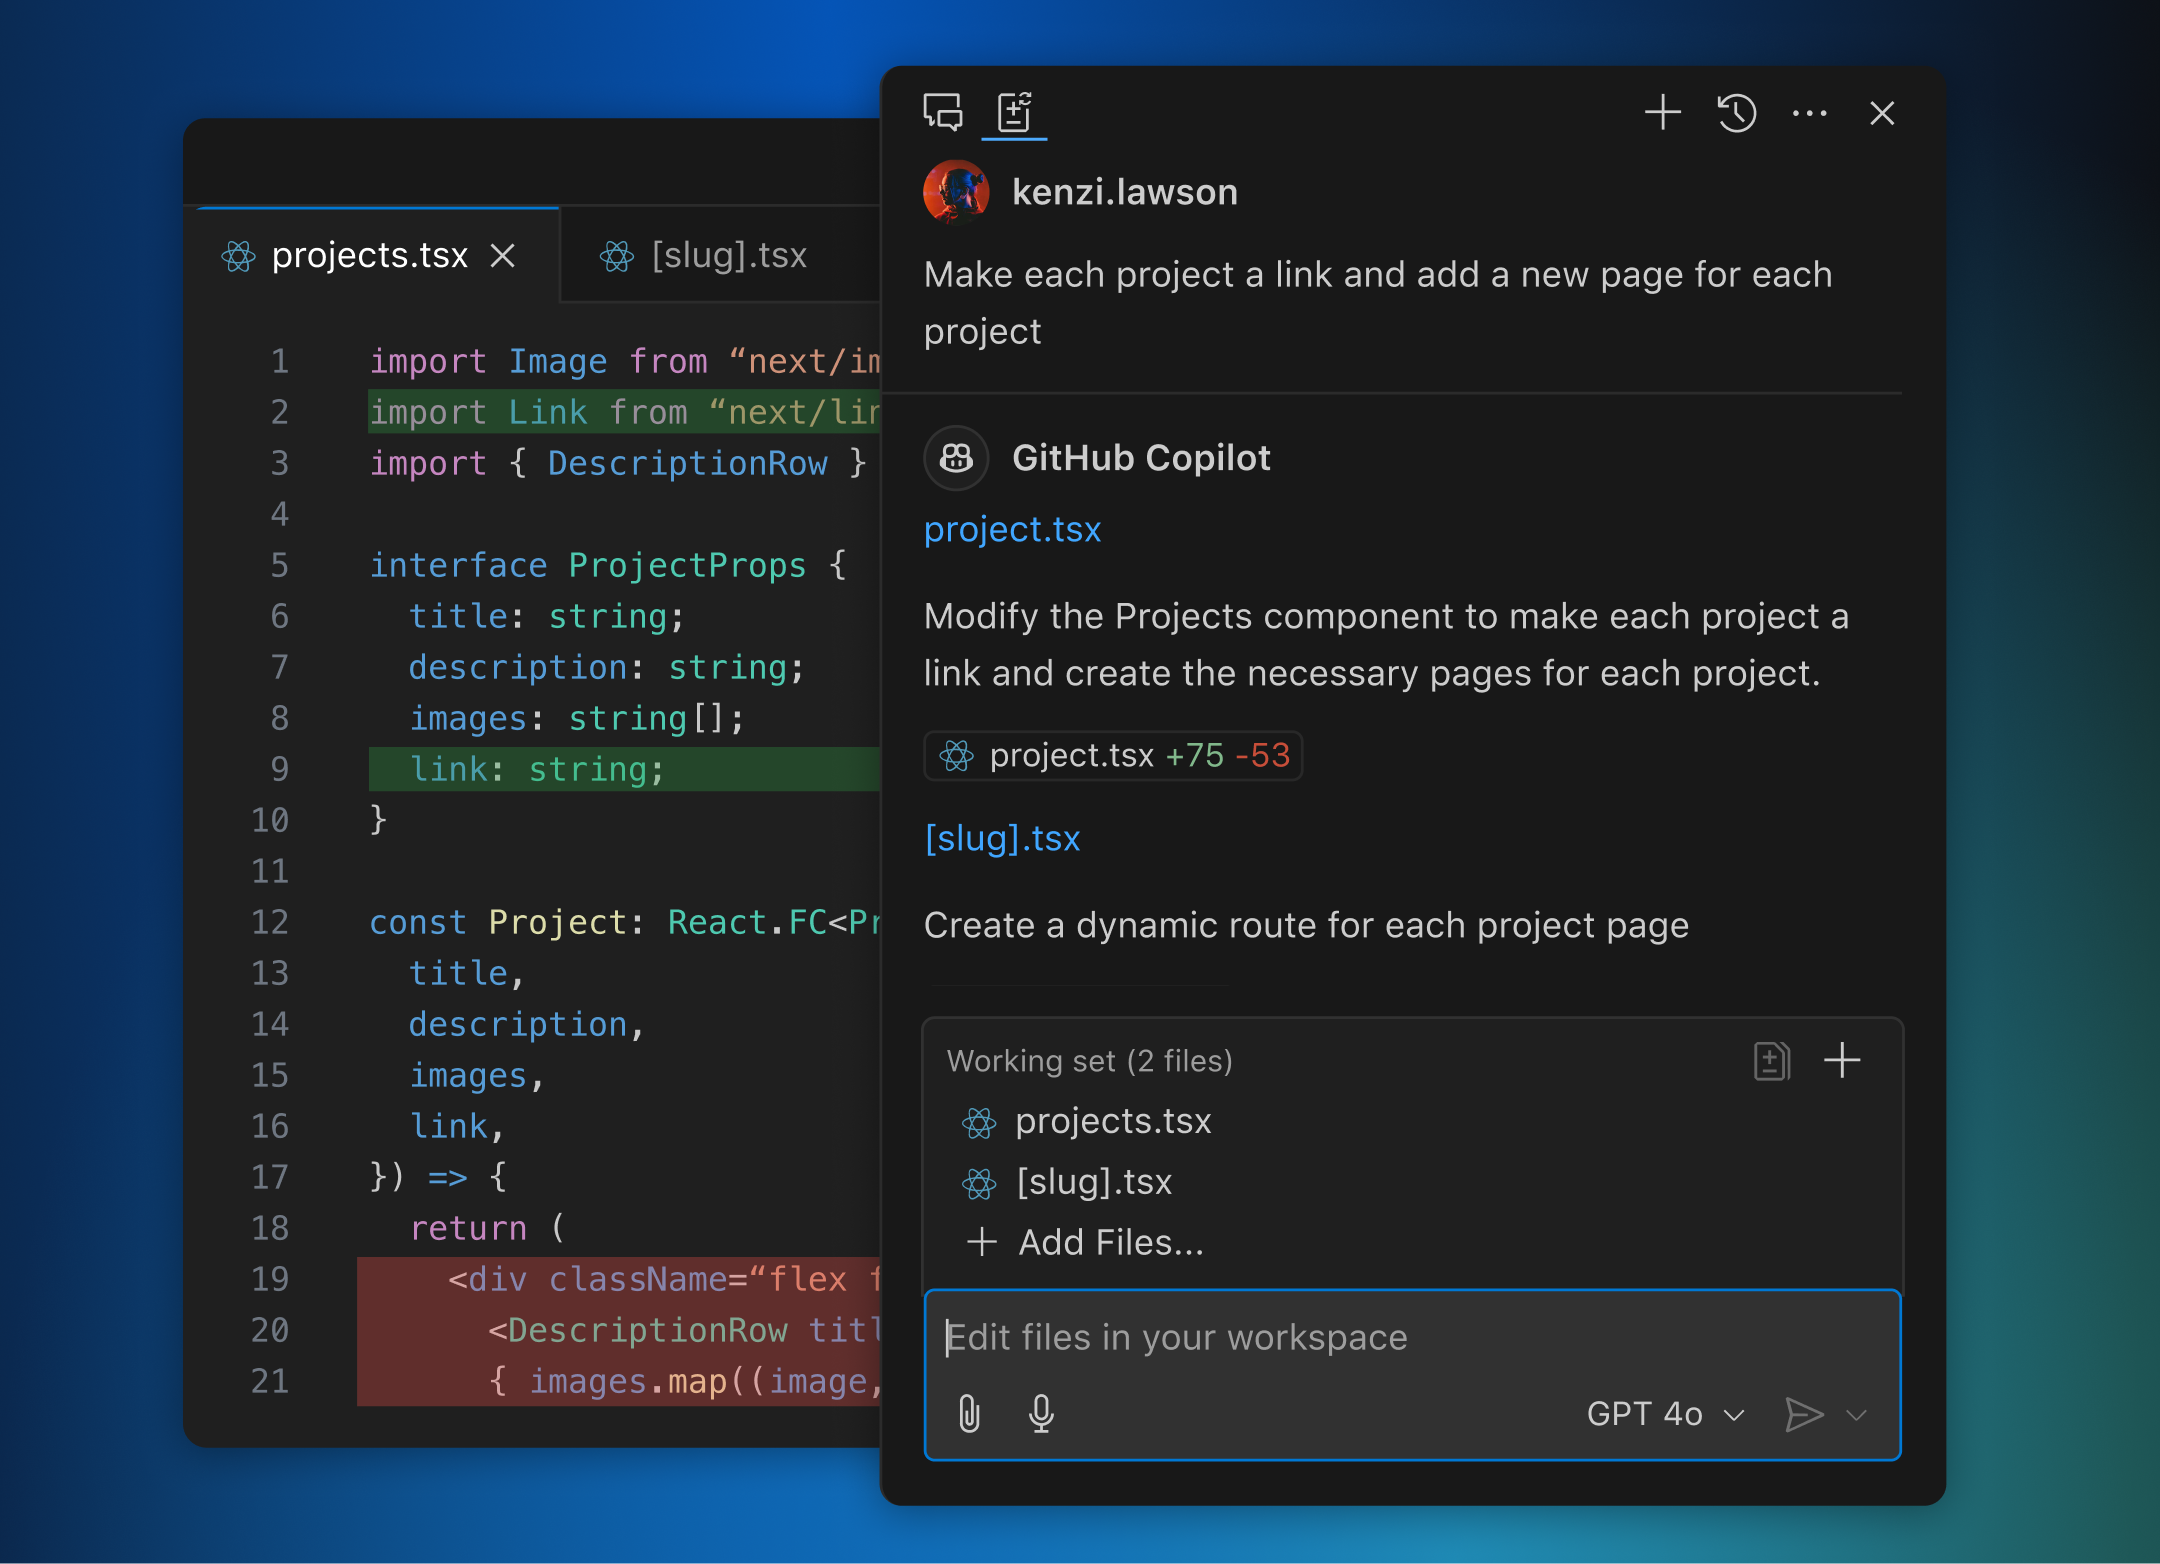Click the attach context paperclip icon

pos(969,1413)
